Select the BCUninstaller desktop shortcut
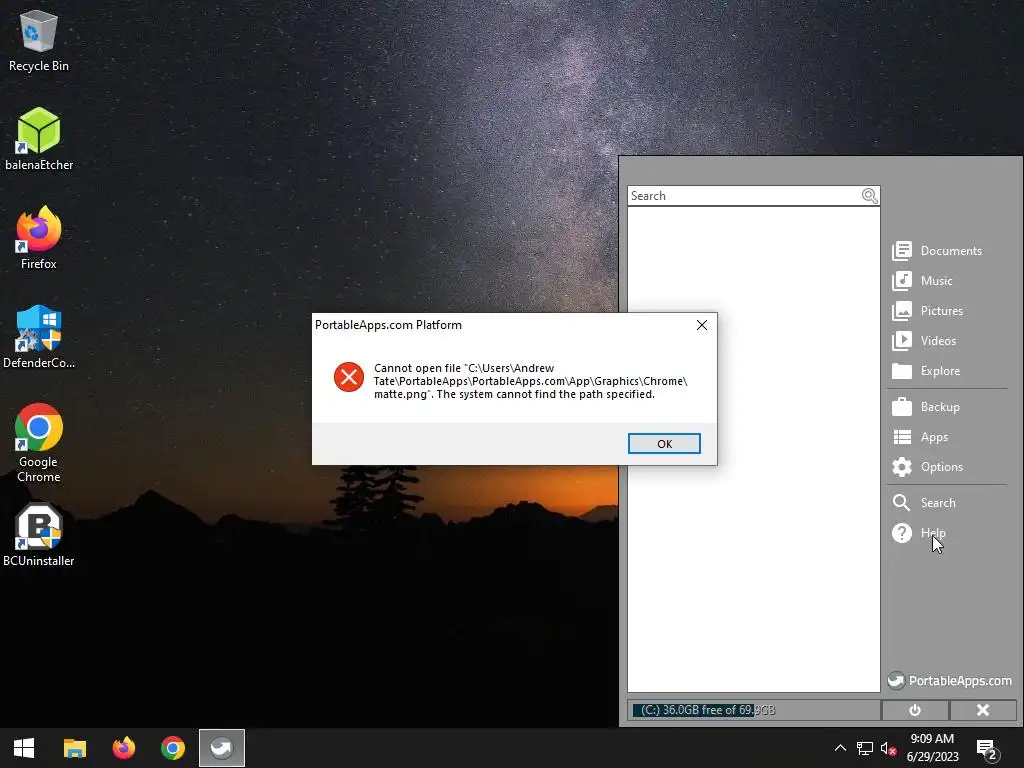Image resolution: width=1024 pixels, height=768 pixels. point(39,535)
